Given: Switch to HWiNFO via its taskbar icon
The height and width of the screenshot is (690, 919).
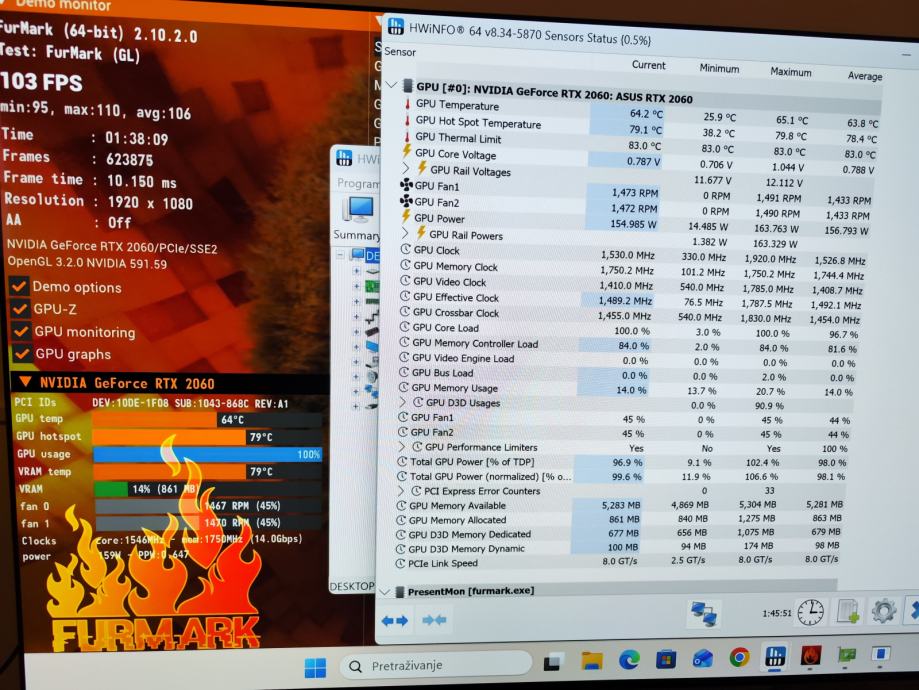Looking at the screenshot, I should tap(775, 657).
